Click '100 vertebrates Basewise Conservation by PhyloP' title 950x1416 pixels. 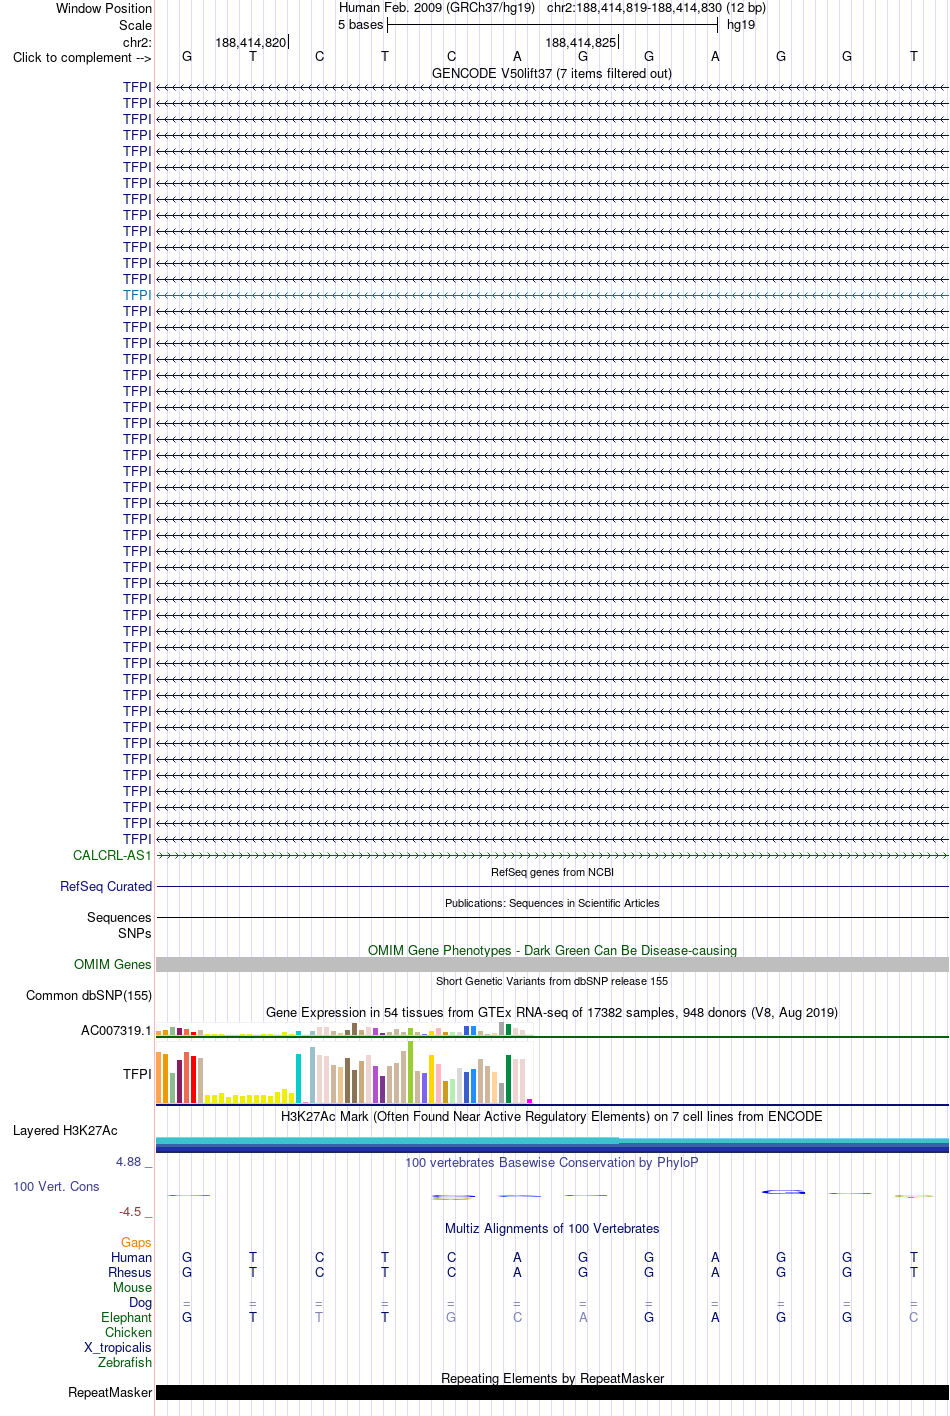(552, 1162)
